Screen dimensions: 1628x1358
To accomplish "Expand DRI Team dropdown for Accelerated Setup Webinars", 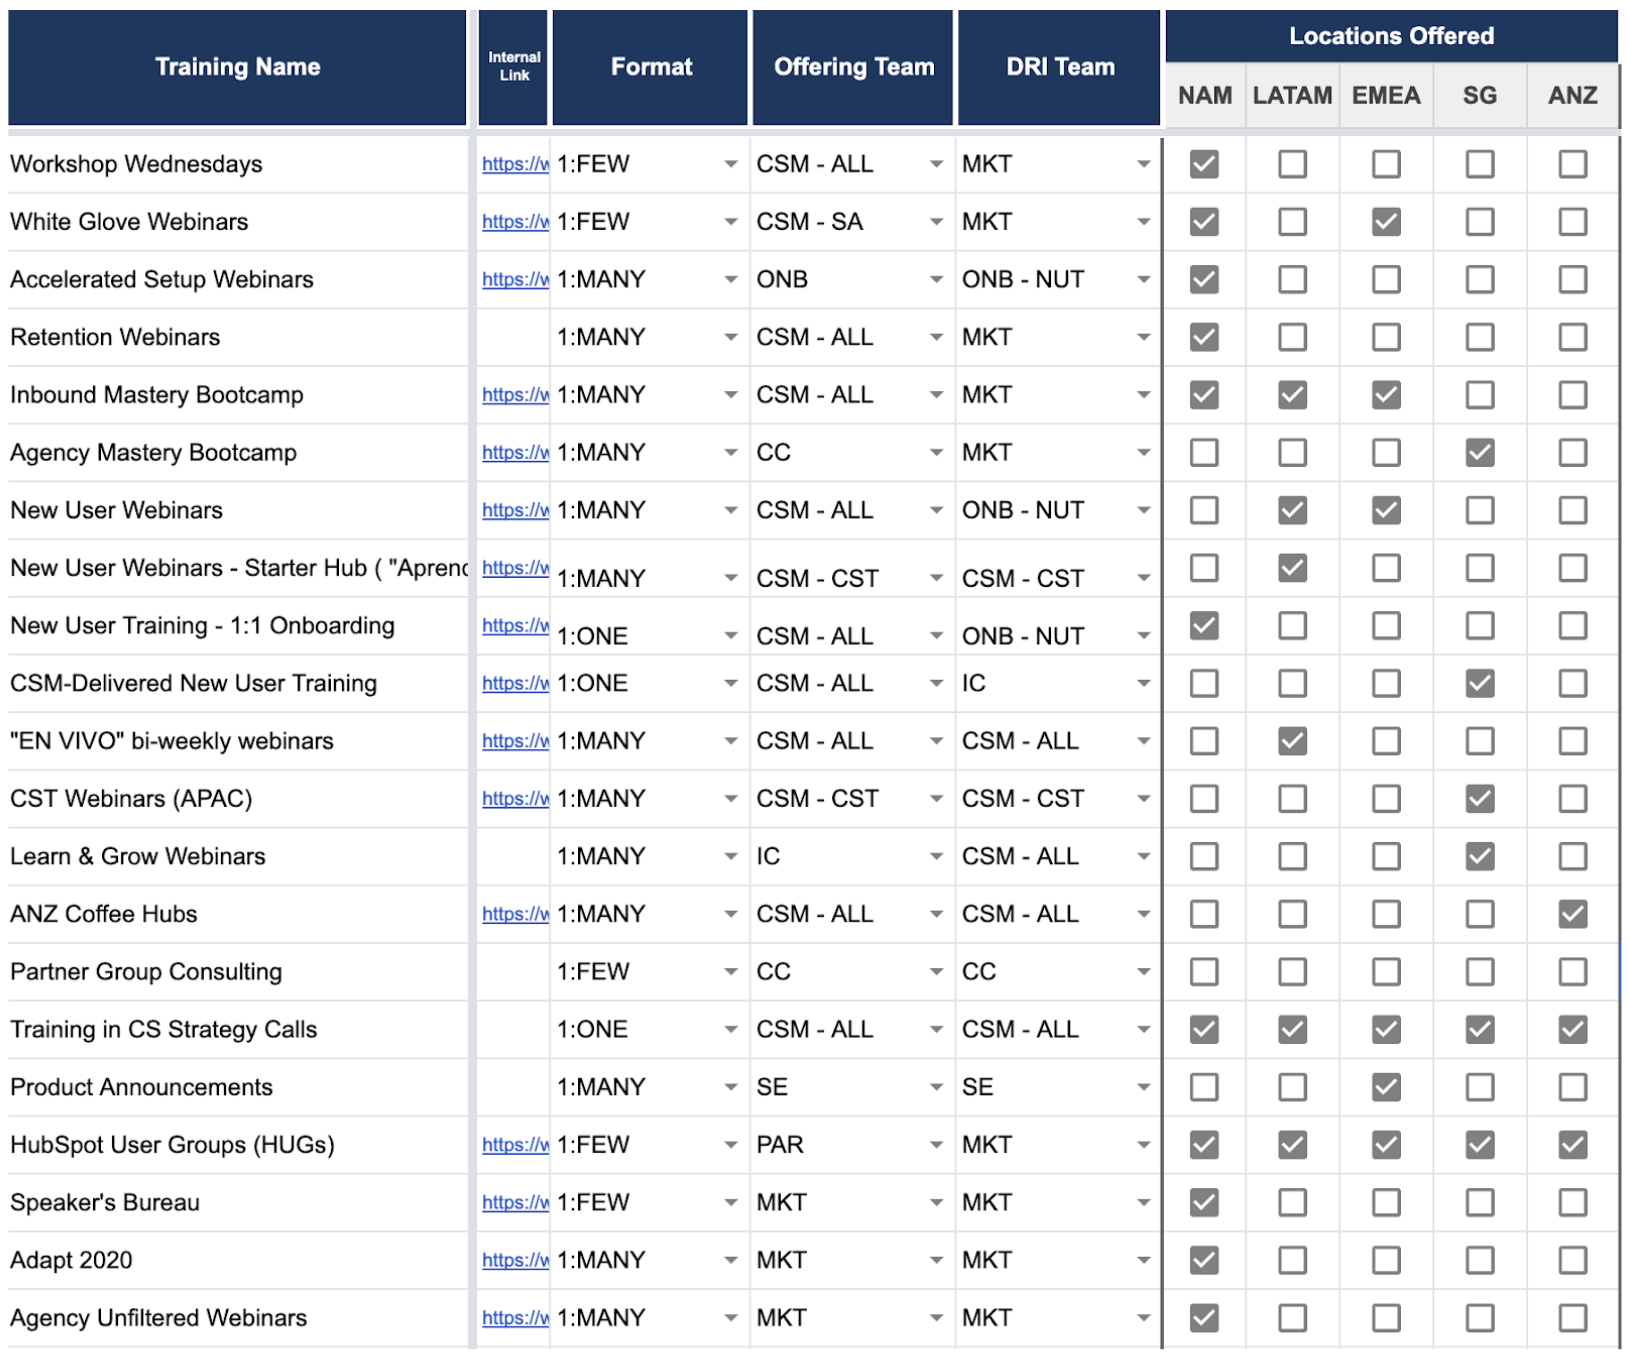I will (1143, 280).
